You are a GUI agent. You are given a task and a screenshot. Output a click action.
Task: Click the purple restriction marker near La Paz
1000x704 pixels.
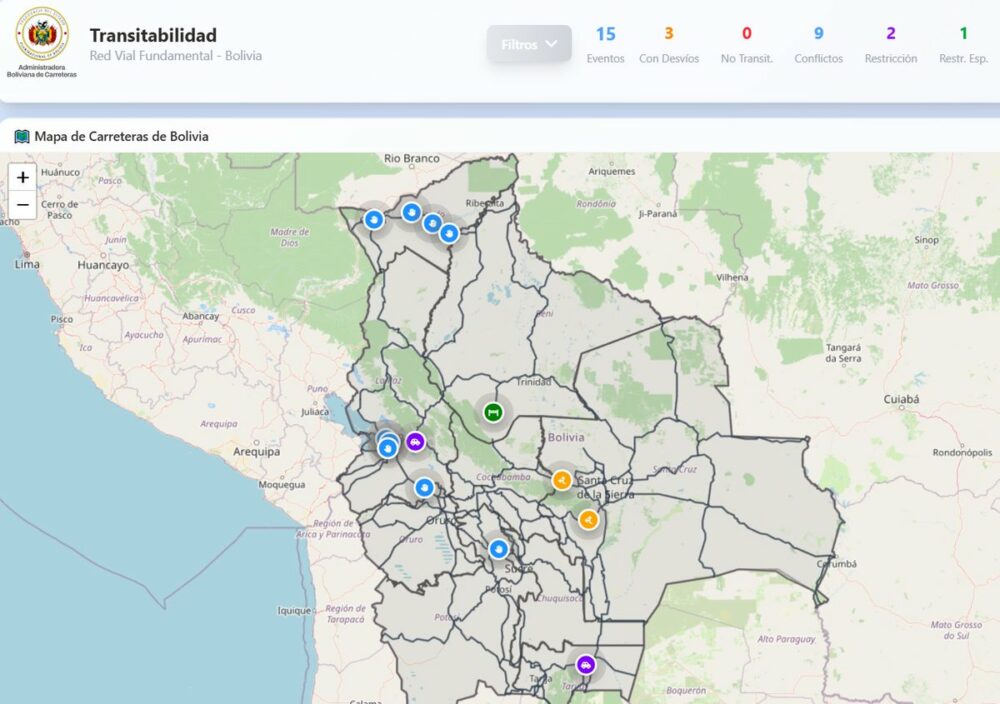415,442
